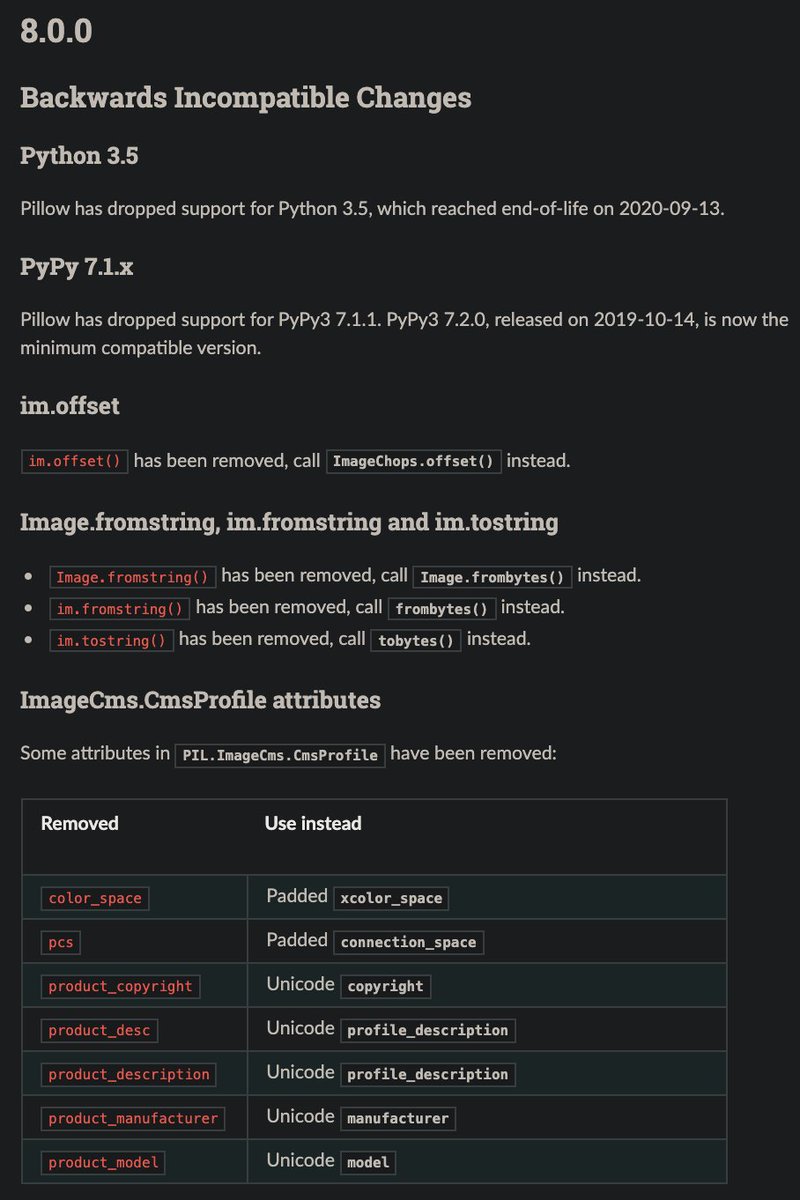
Task: Select the Removed column header
Action: [80, 824]
